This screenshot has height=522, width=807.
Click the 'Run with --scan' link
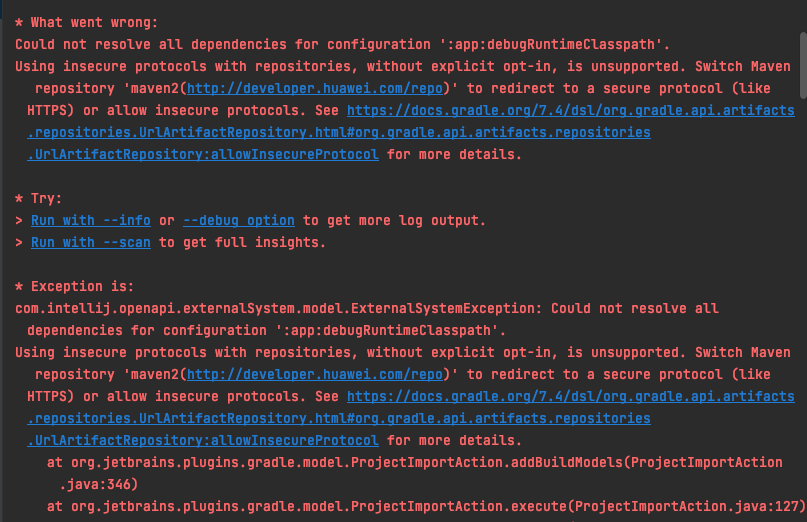[91, 242]
